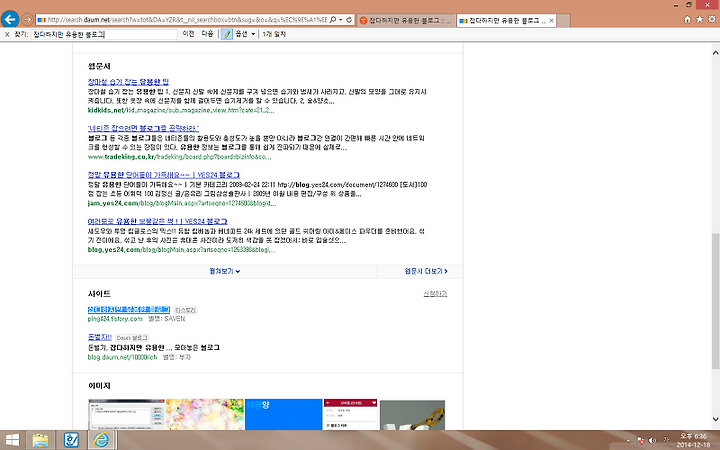Open Favorites with the star icon
Viewport: 720px width, 450px height.
coord(699,19)
